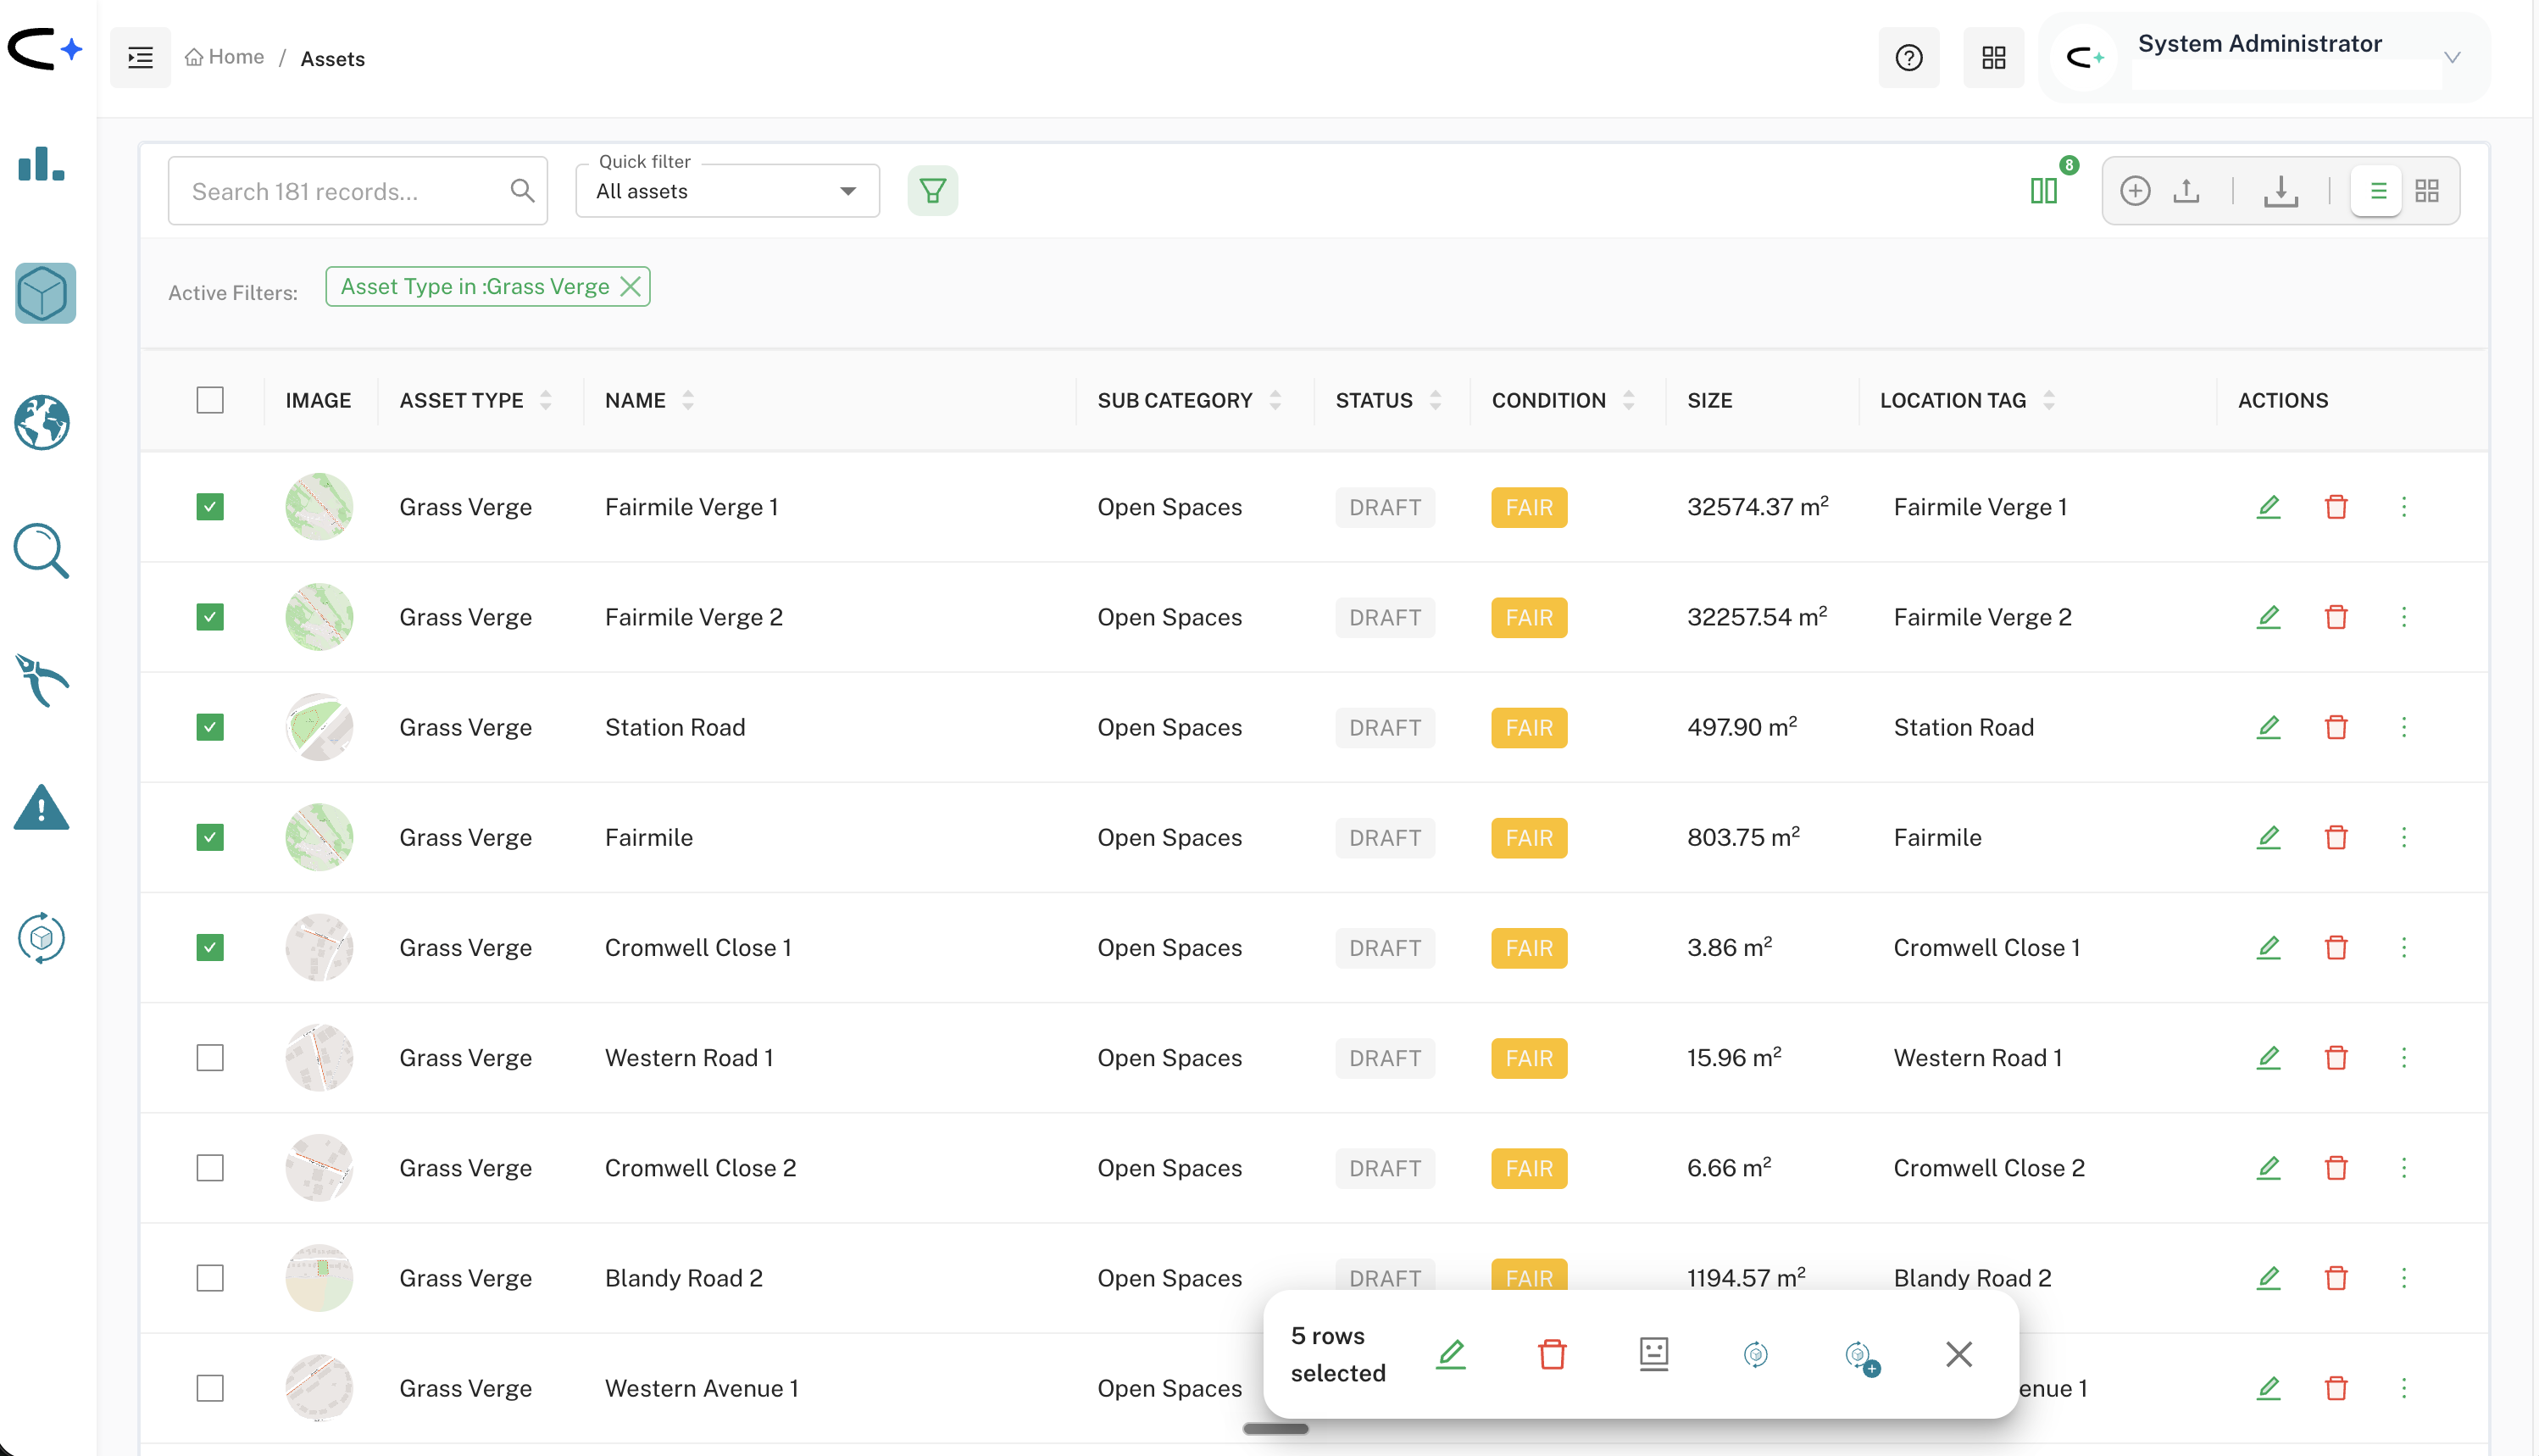
Task: Open the help question mark icon
Action: pos(1908,58)
